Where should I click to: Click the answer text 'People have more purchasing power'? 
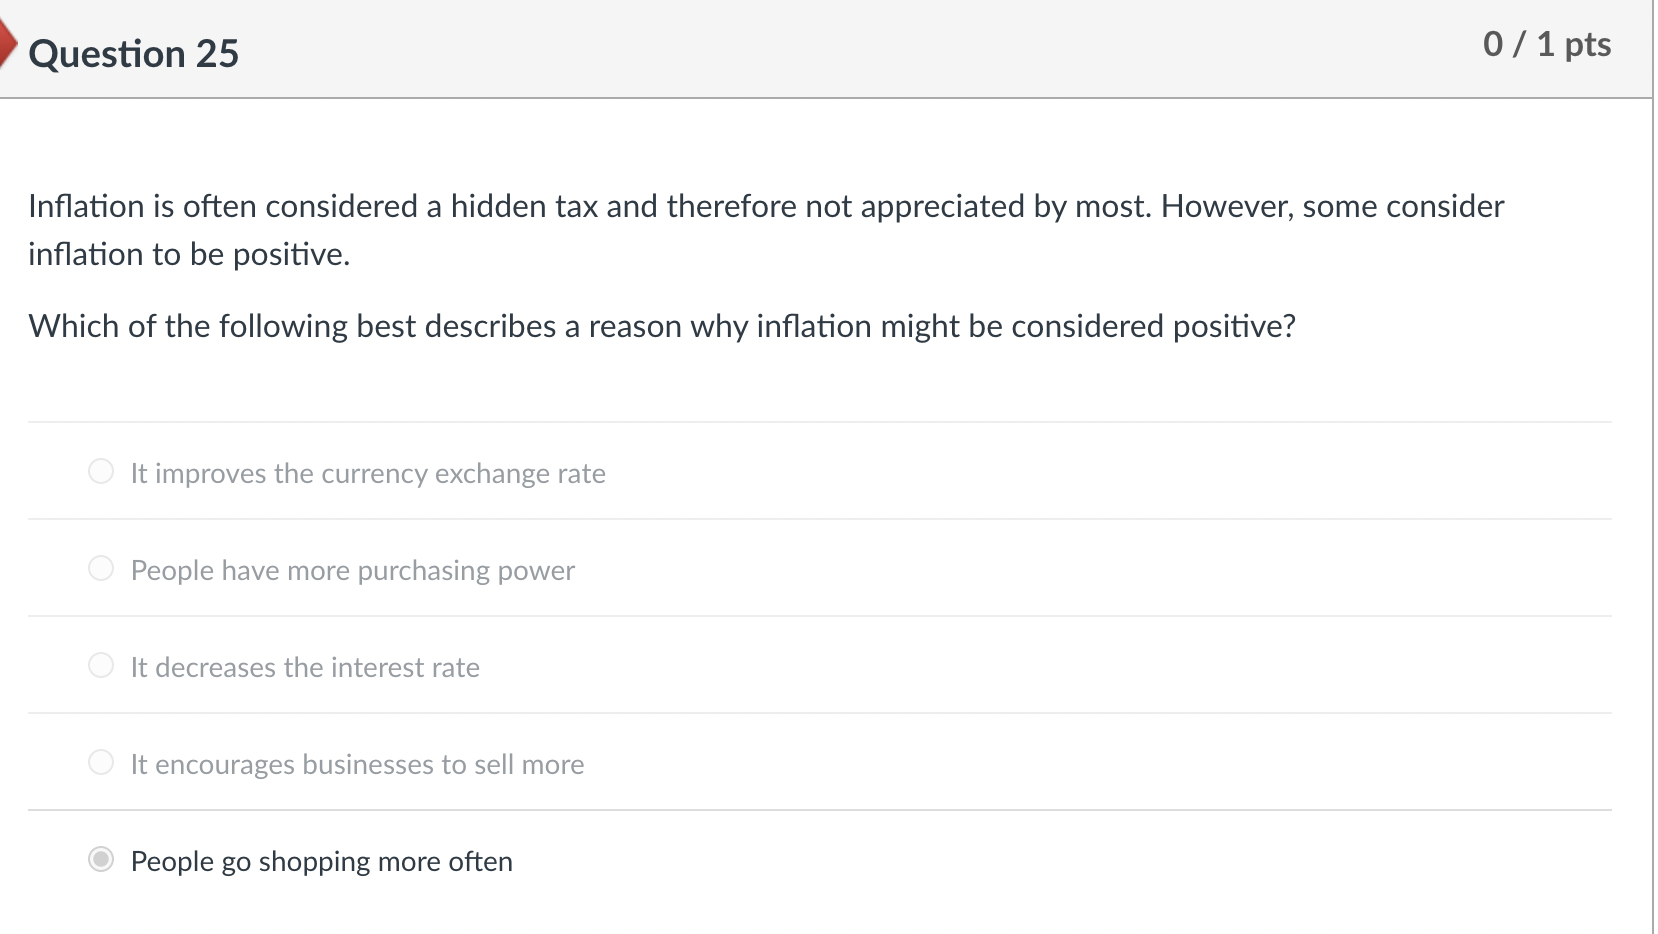[352, 571]
